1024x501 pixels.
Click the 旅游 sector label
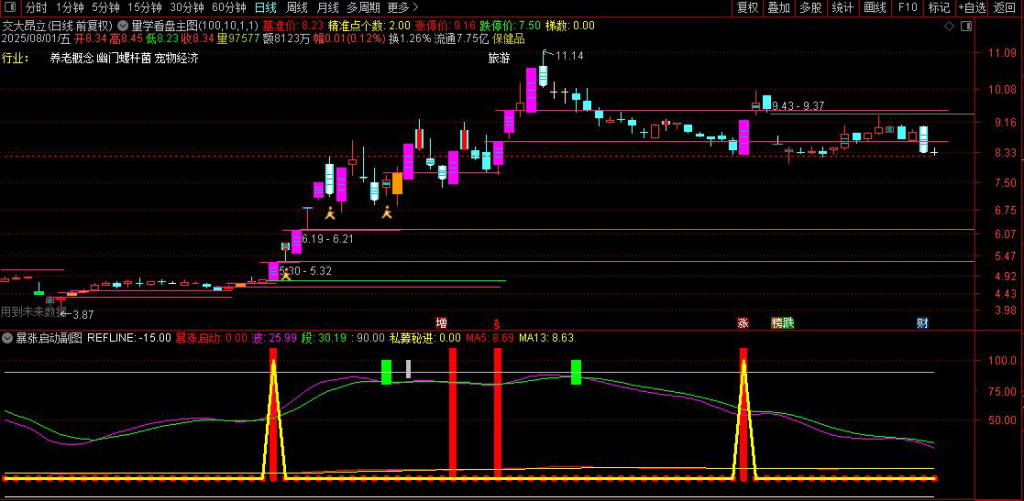tap(498, 58)
